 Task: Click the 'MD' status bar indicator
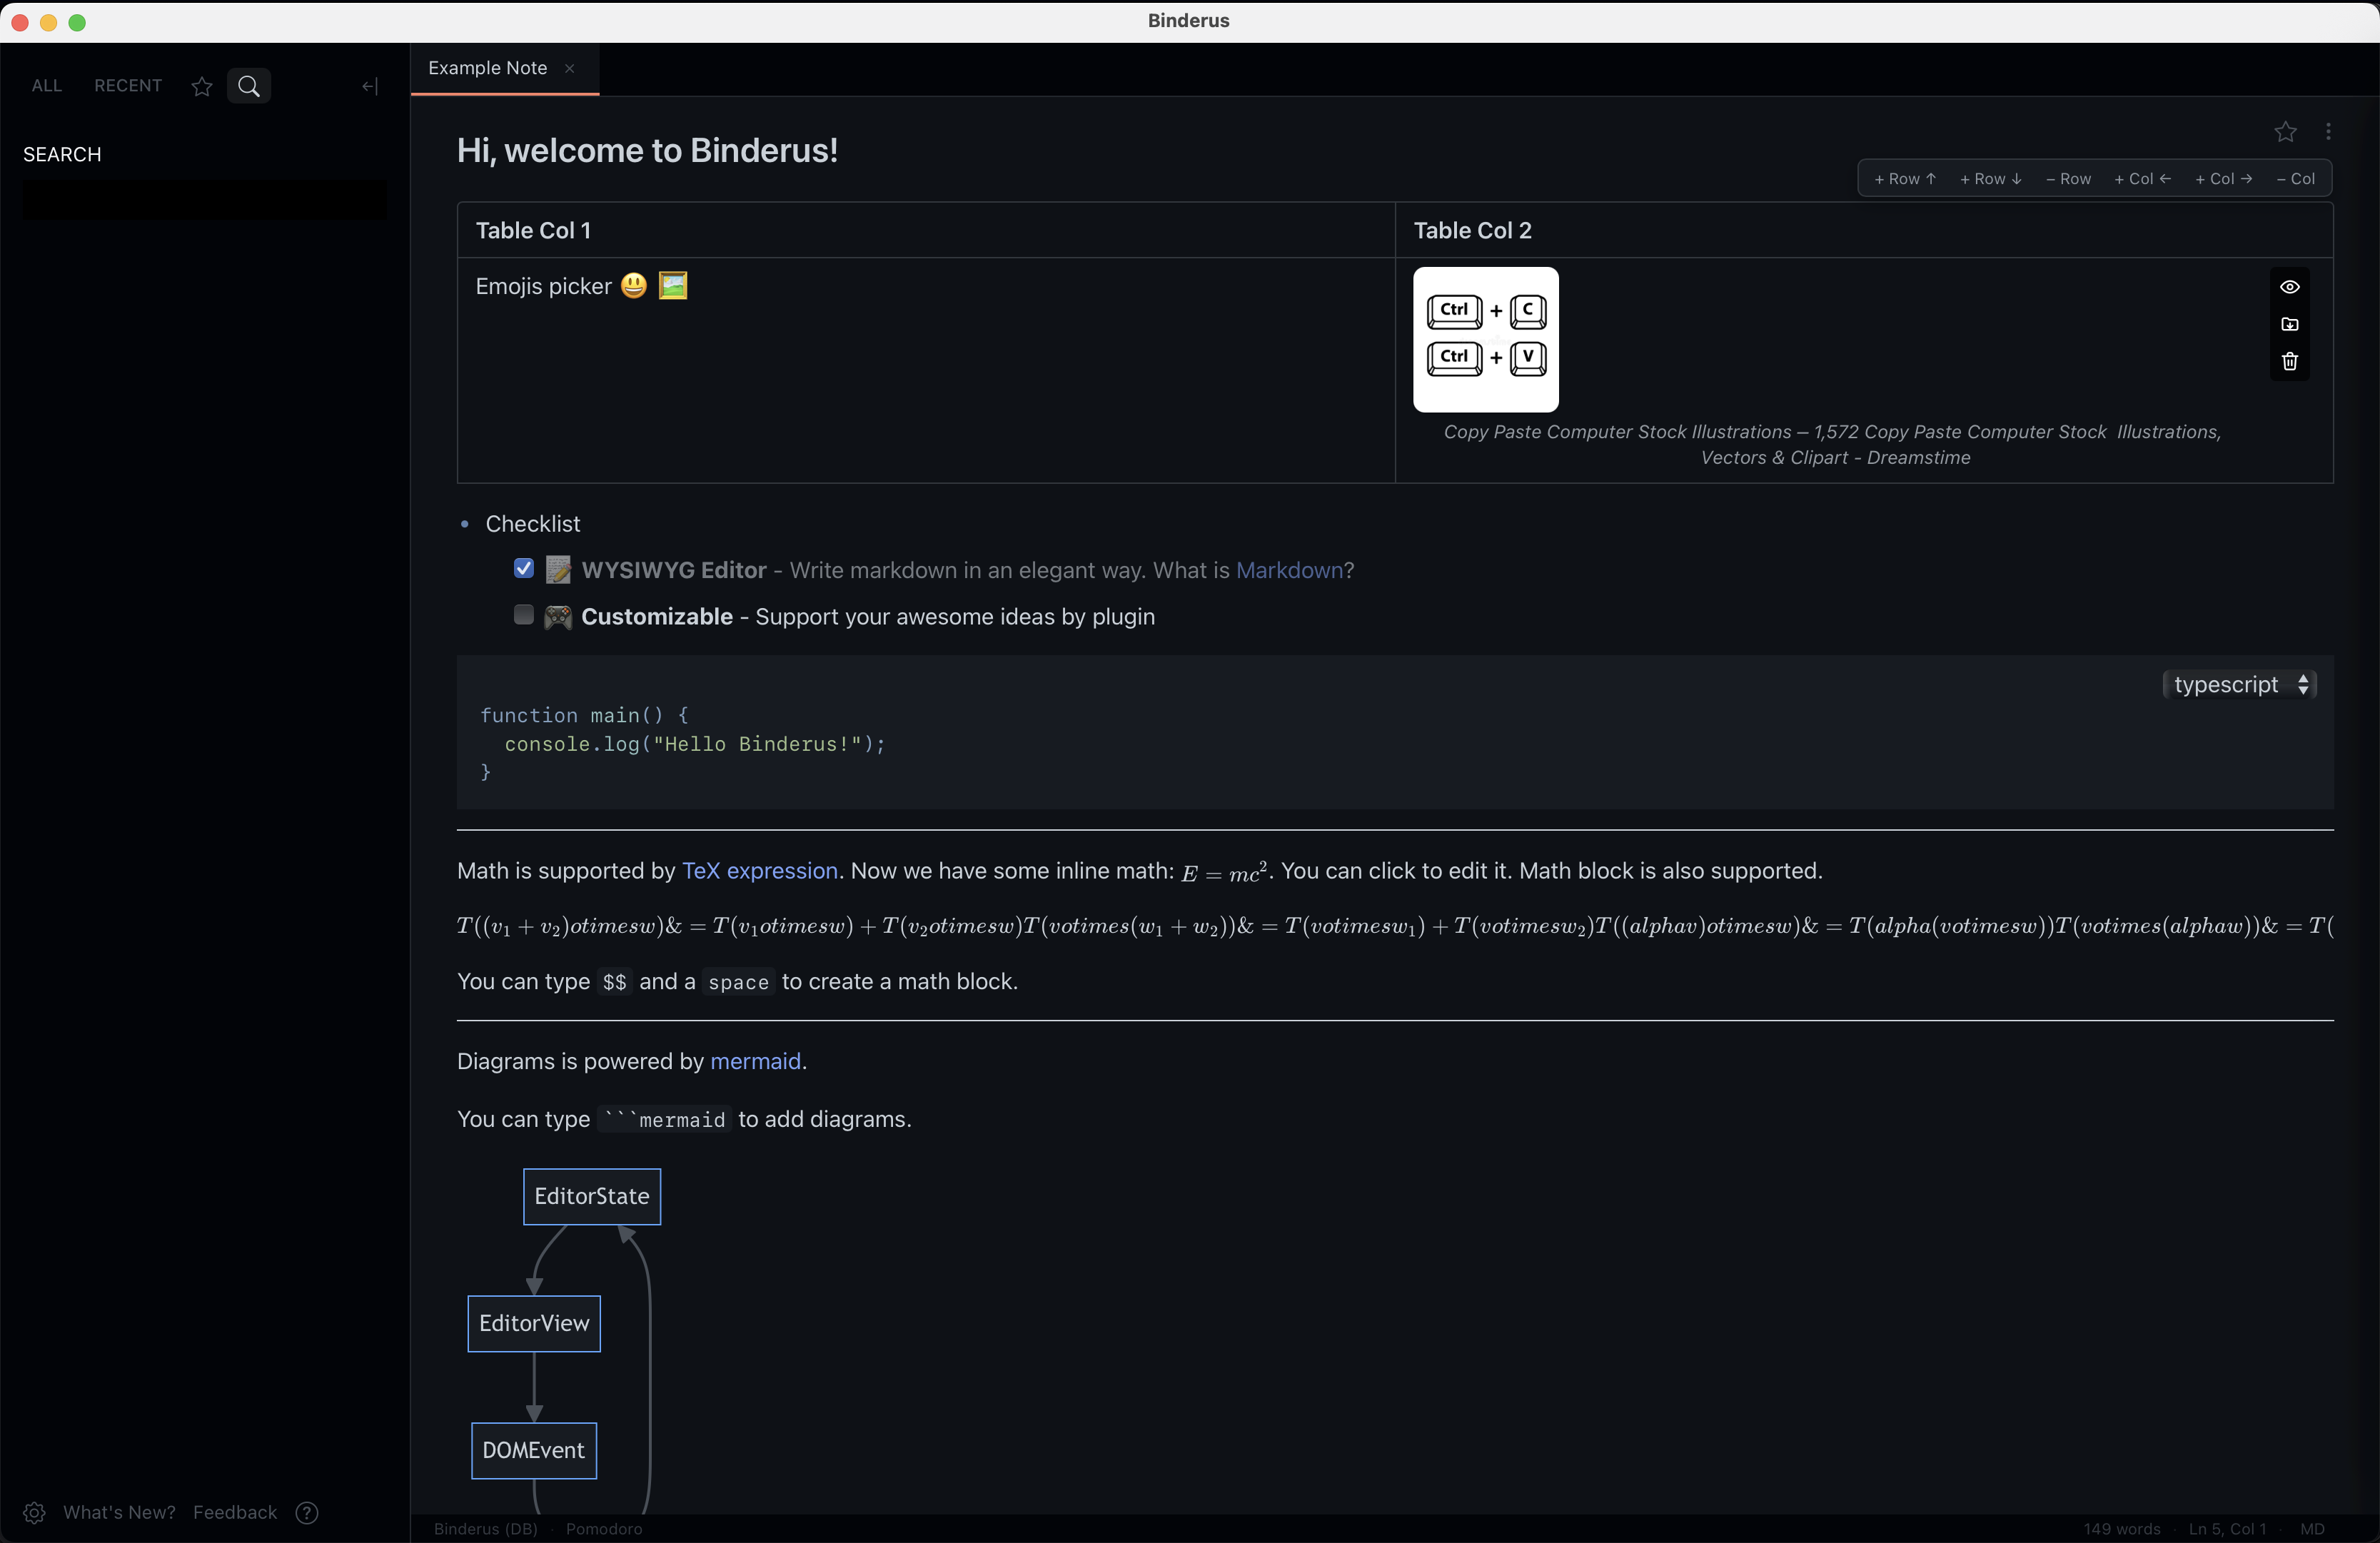coord(2312,1529)
